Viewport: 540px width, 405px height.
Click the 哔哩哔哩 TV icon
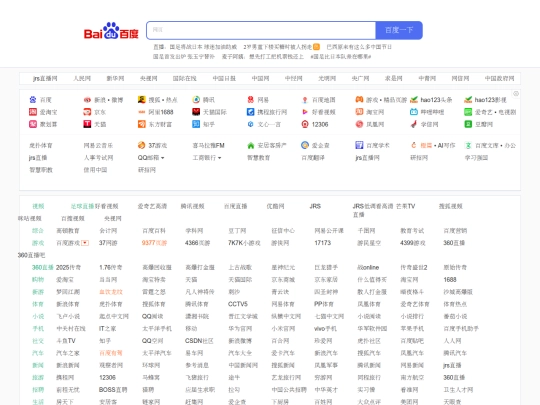[x=414, y=112]
